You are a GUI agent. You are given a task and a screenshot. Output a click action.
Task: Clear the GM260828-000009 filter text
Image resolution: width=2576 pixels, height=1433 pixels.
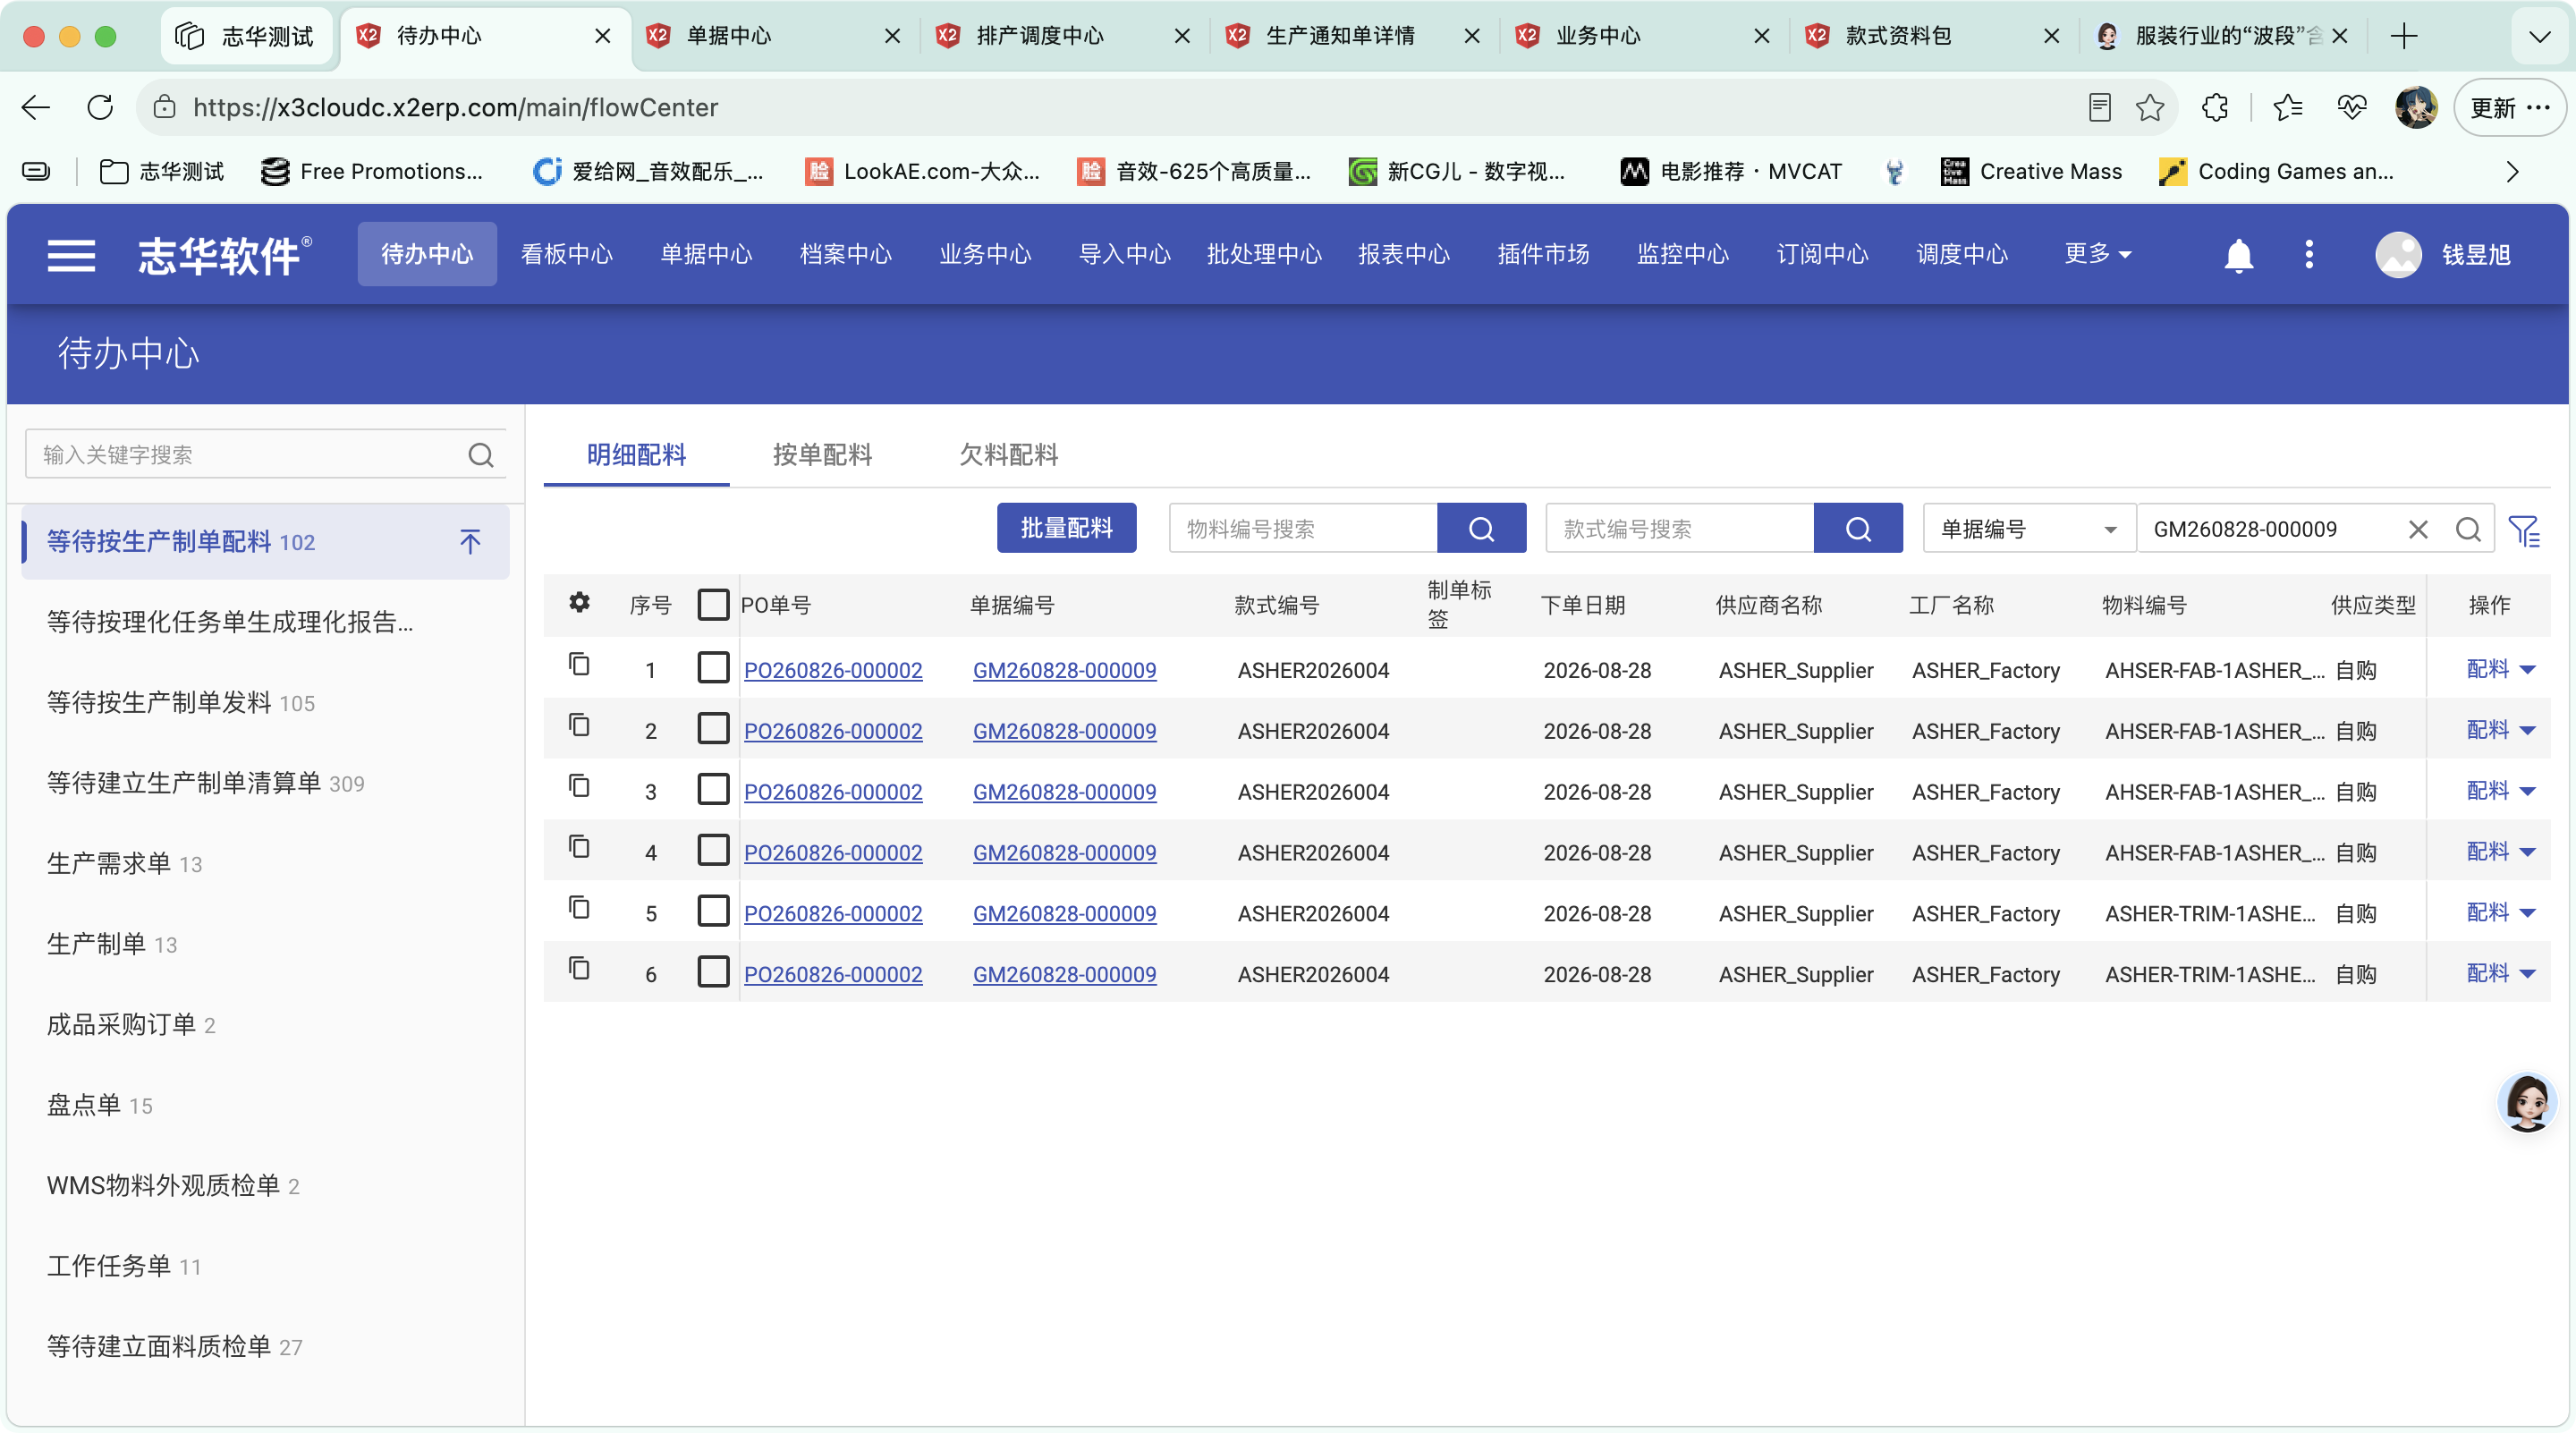(x=2418, y=529)
